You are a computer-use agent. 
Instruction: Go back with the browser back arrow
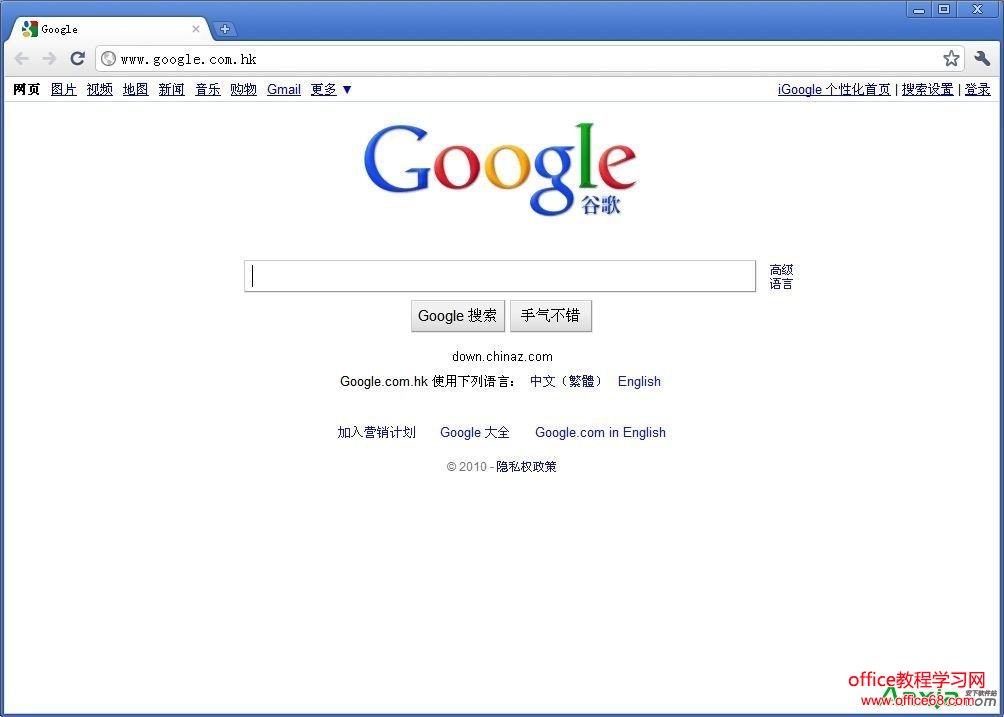[x=21, y=59]
